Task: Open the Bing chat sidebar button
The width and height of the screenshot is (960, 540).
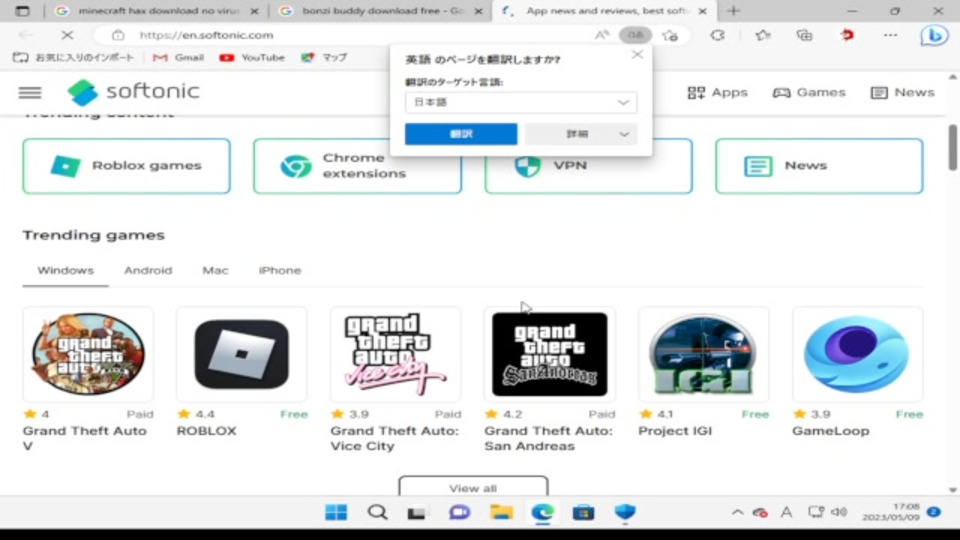Action: click(934, 36)
